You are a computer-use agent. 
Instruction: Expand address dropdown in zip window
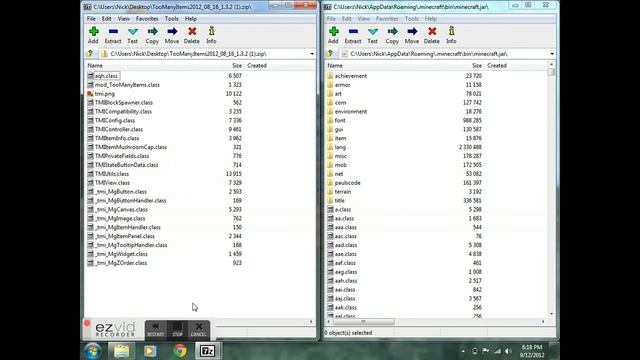(312, 54)
